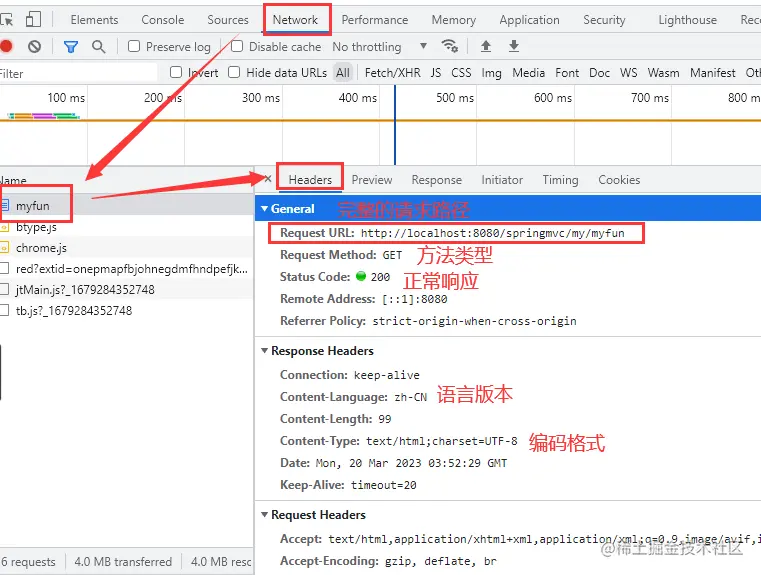Switch to the Preview detail tab
This screenshot has width=761, height=575.
coord(372,180)
